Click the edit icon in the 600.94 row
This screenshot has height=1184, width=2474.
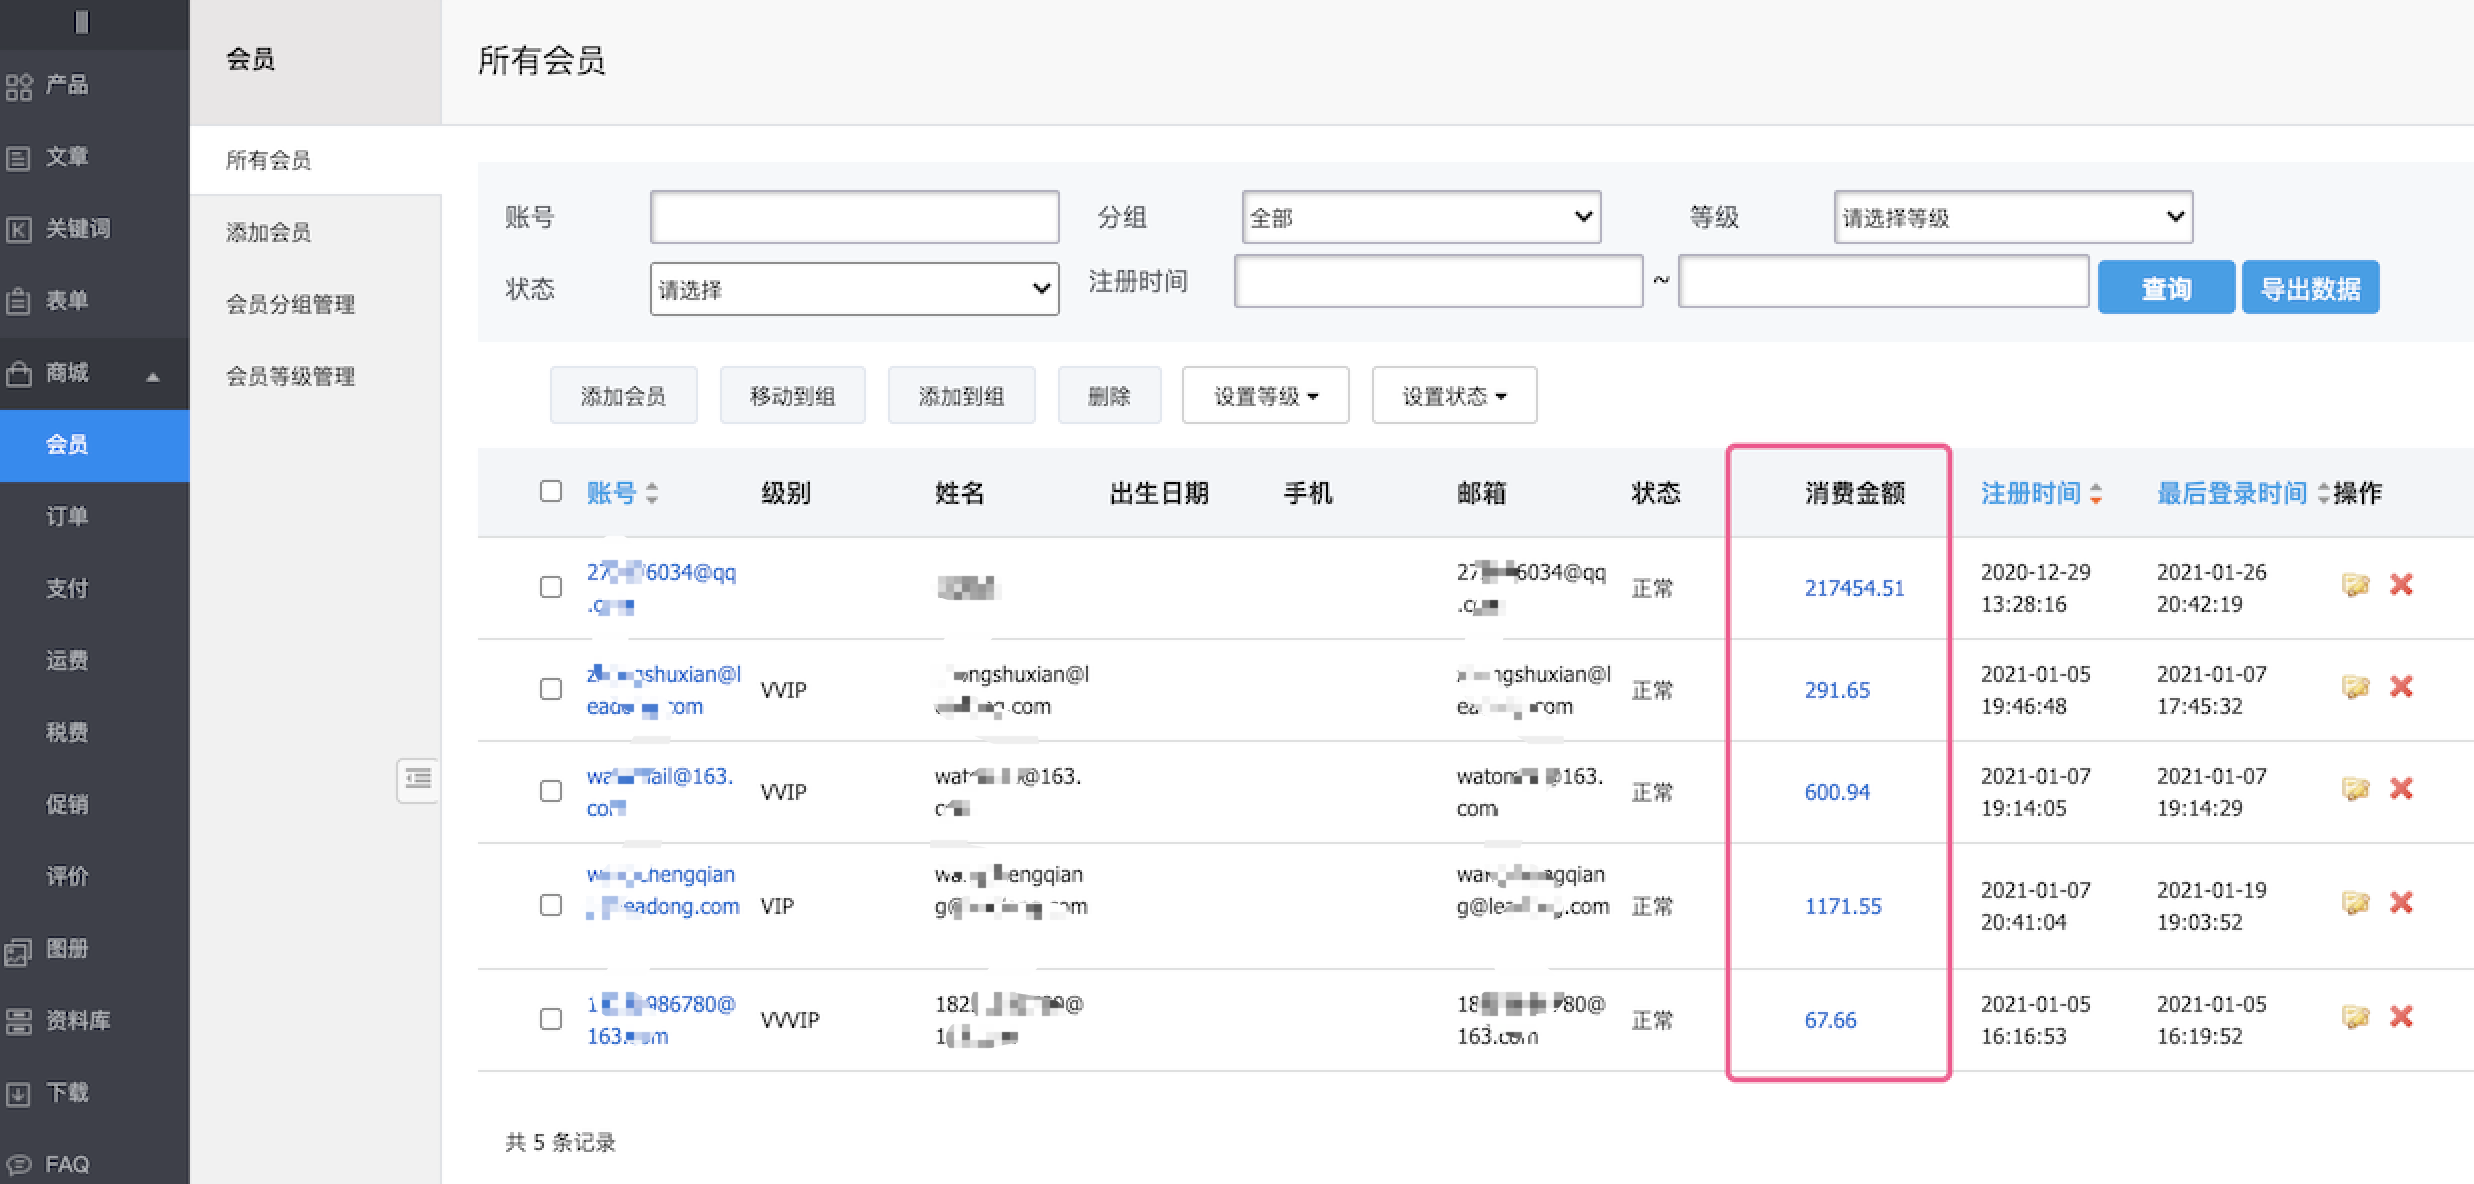pyautogui.click(x=2355, y=789)
